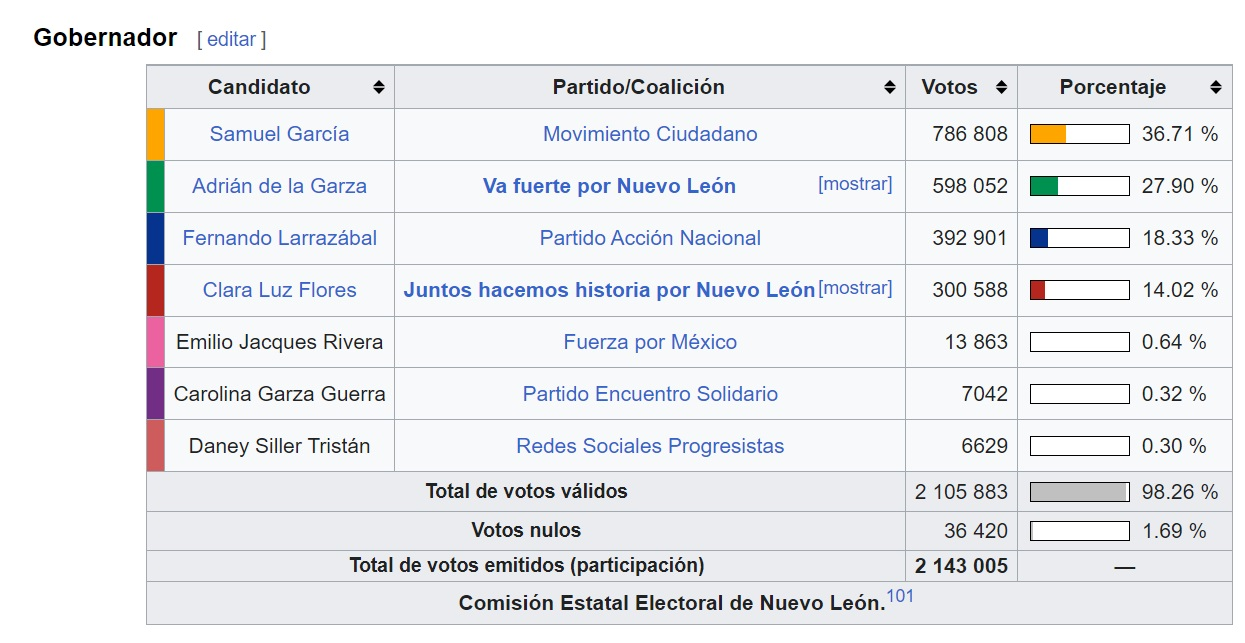This screenshot has width=1245, height=643.
Task: Open Redes Sociales Progresistas link
Action: (650, 446)
